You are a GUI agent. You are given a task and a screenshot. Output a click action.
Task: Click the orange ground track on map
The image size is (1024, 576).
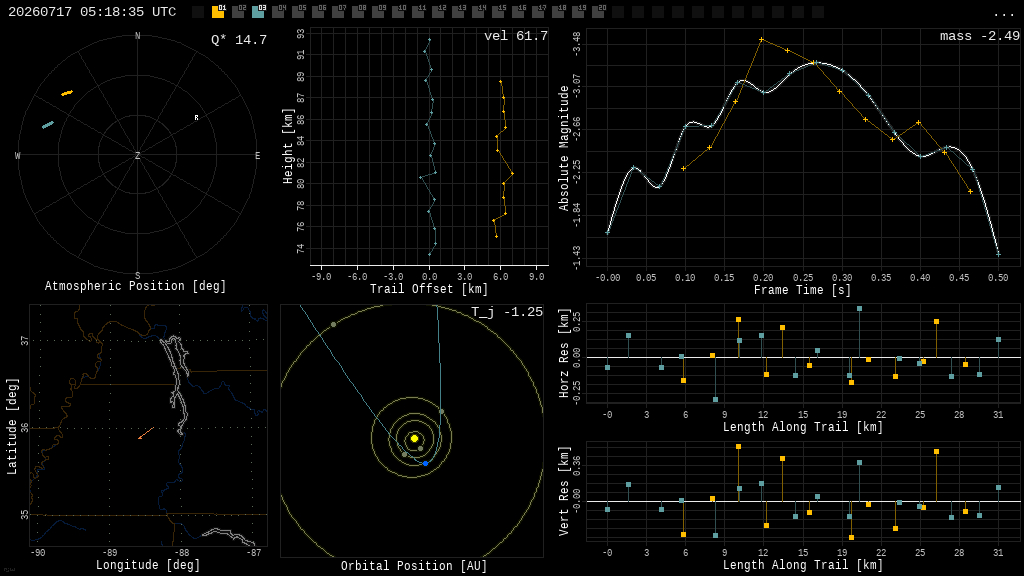tap(146, 433)
